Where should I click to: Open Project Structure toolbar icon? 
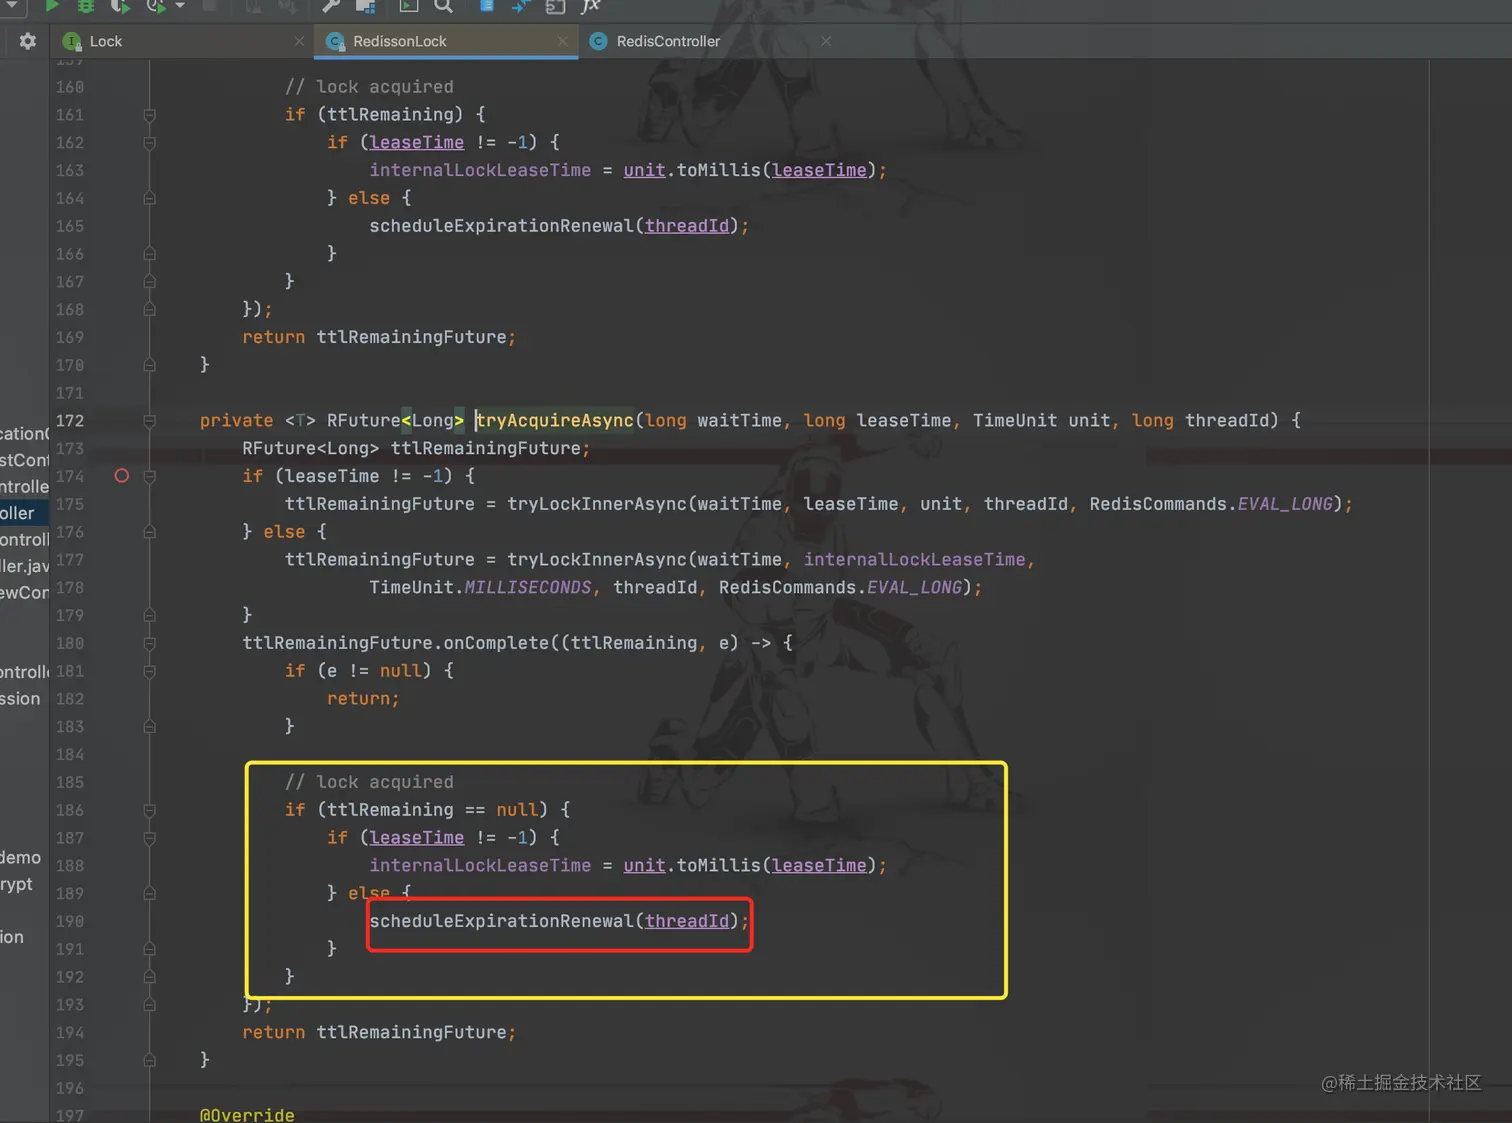(365, 5)
